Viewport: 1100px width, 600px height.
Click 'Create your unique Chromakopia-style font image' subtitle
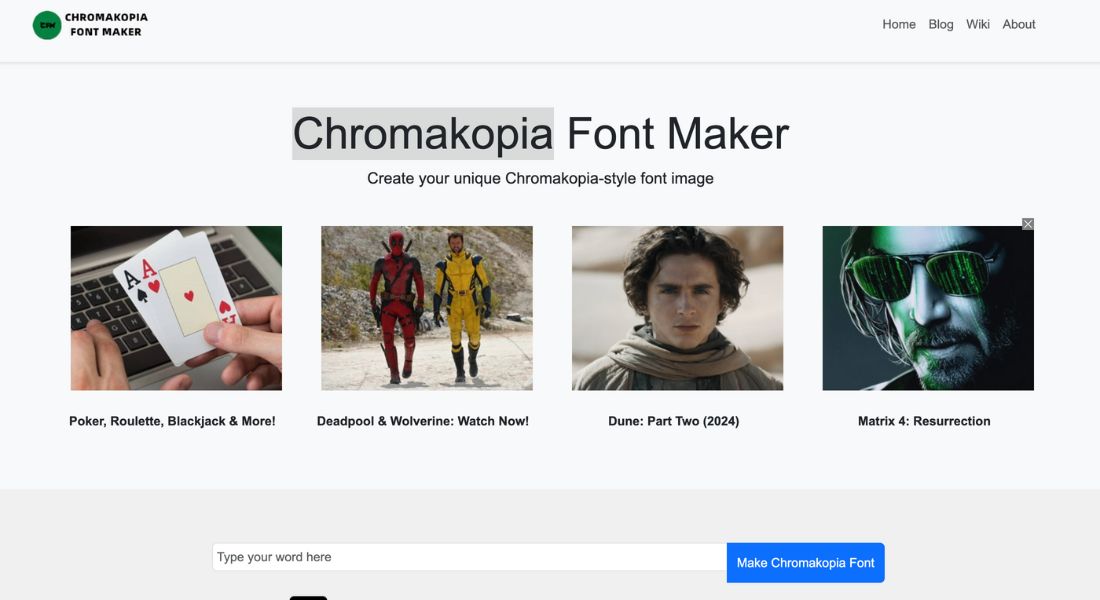pyautogui.click(x=540, y=178)
